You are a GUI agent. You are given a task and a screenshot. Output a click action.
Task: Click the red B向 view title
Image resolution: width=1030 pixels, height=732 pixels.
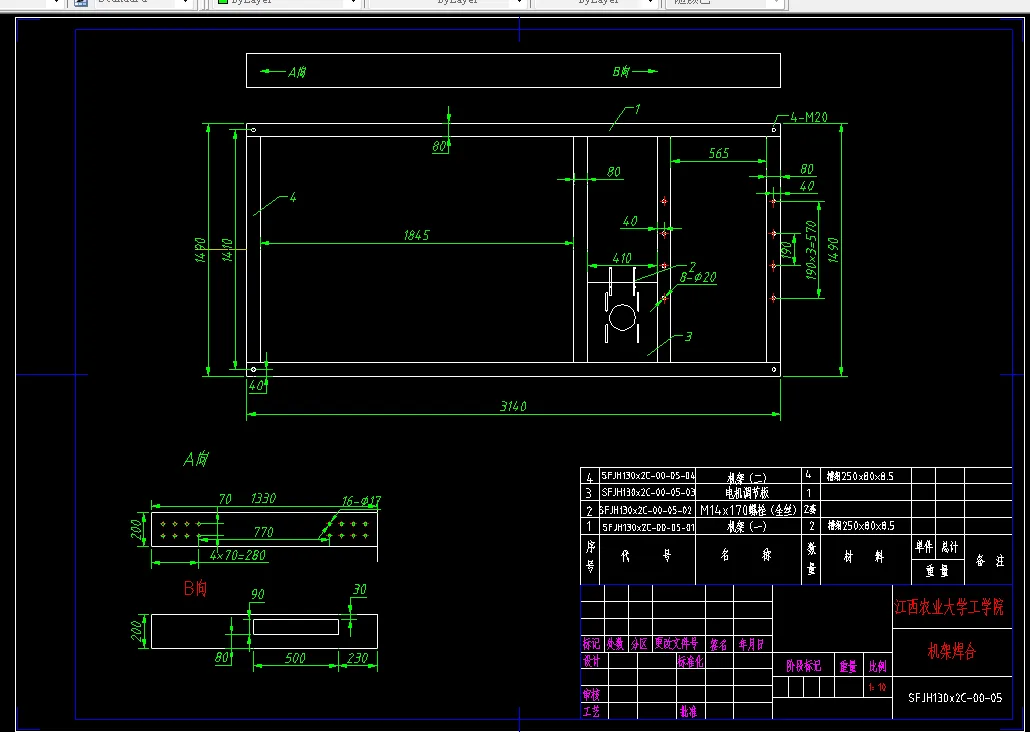pos(195,588)
